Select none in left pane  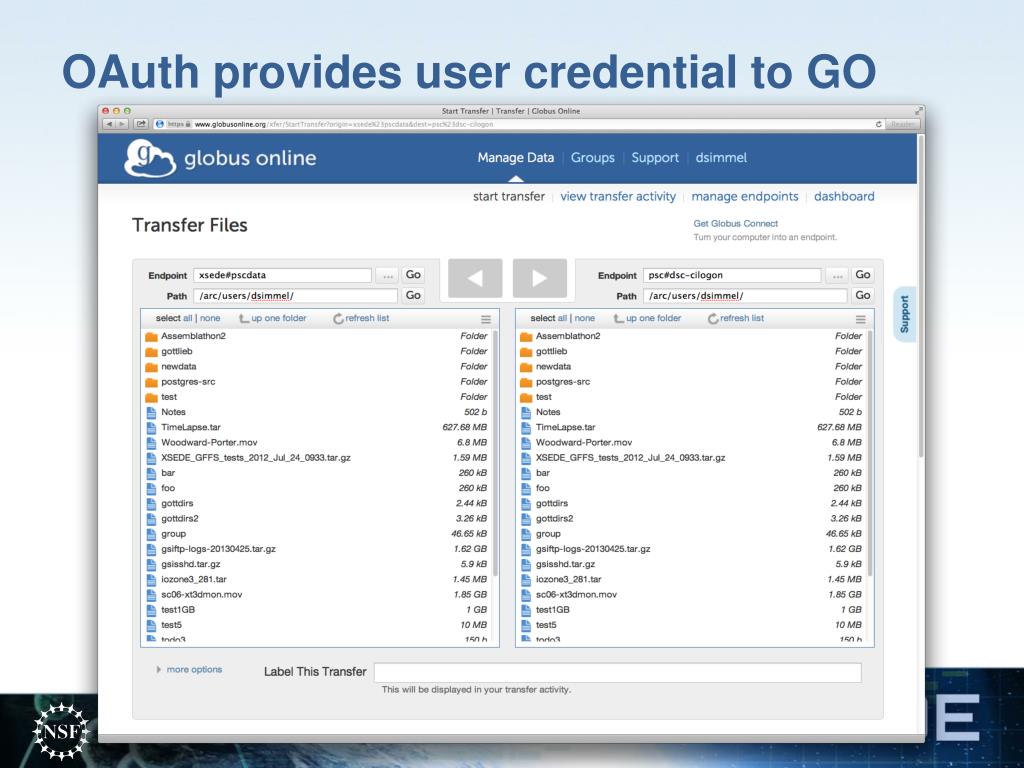point(210,318)
